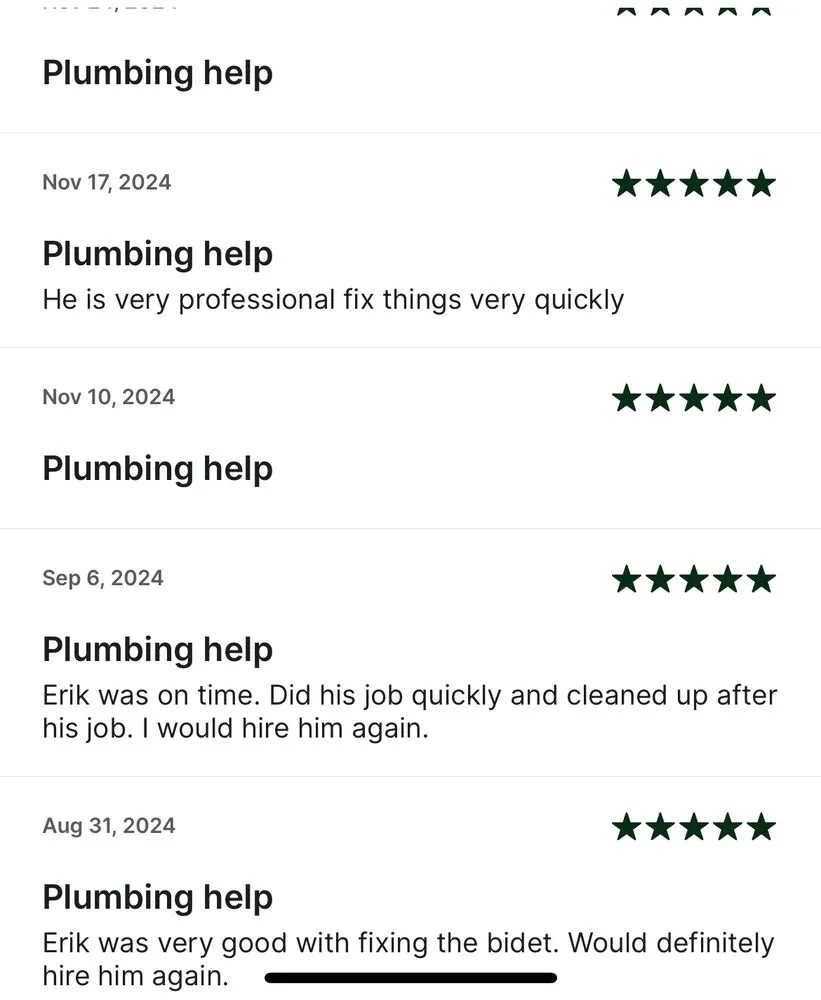Tap the Nov 10, 2024 date label
Viewport: 821px width, 1000px height.
[x=108, y=397]
